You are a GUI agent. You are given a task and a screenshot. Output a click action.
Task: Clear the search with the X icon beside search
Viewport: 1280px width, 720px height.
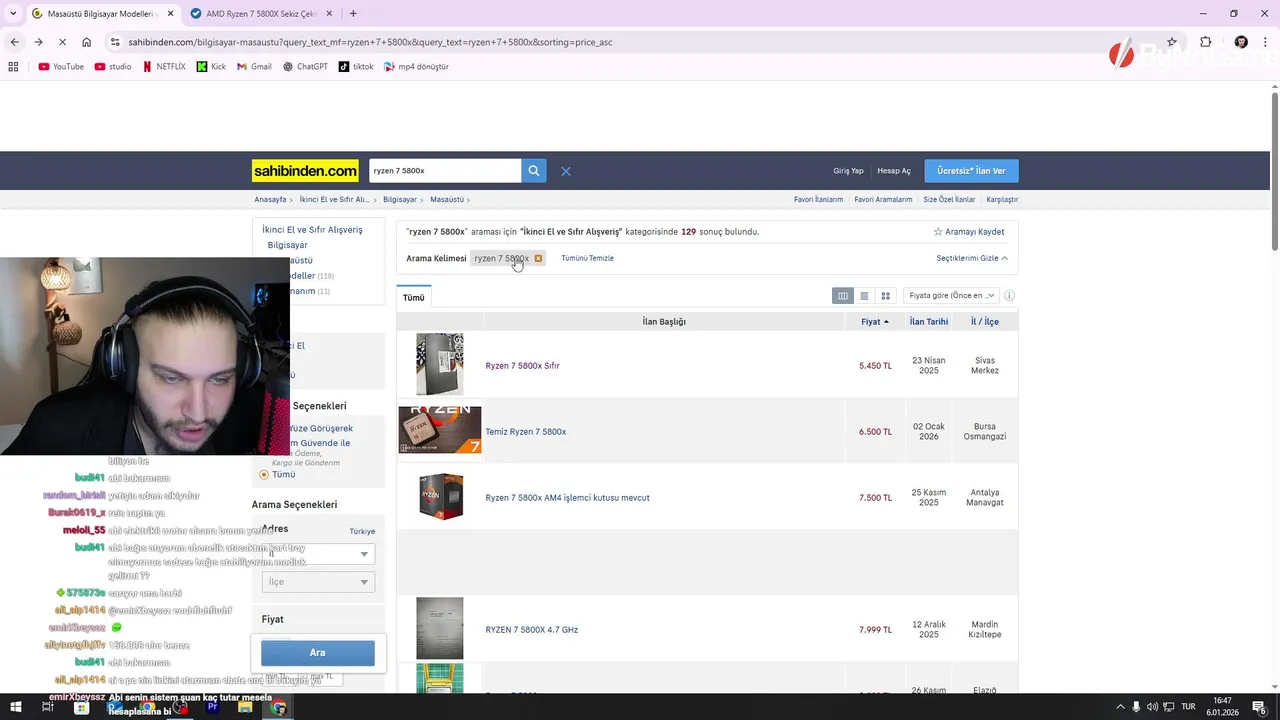(x=566, y=171)
